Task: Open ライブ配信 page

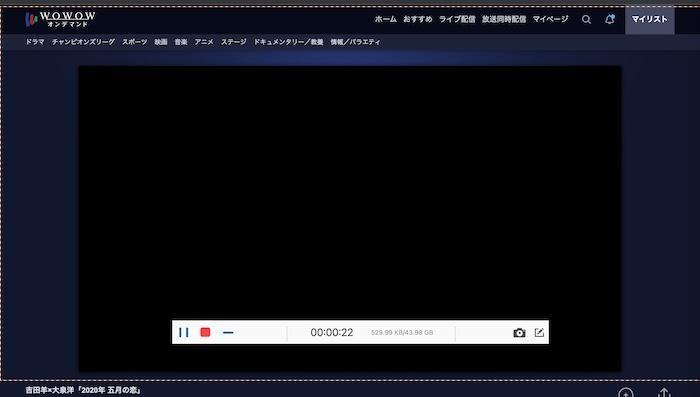Action: (457, 19)
